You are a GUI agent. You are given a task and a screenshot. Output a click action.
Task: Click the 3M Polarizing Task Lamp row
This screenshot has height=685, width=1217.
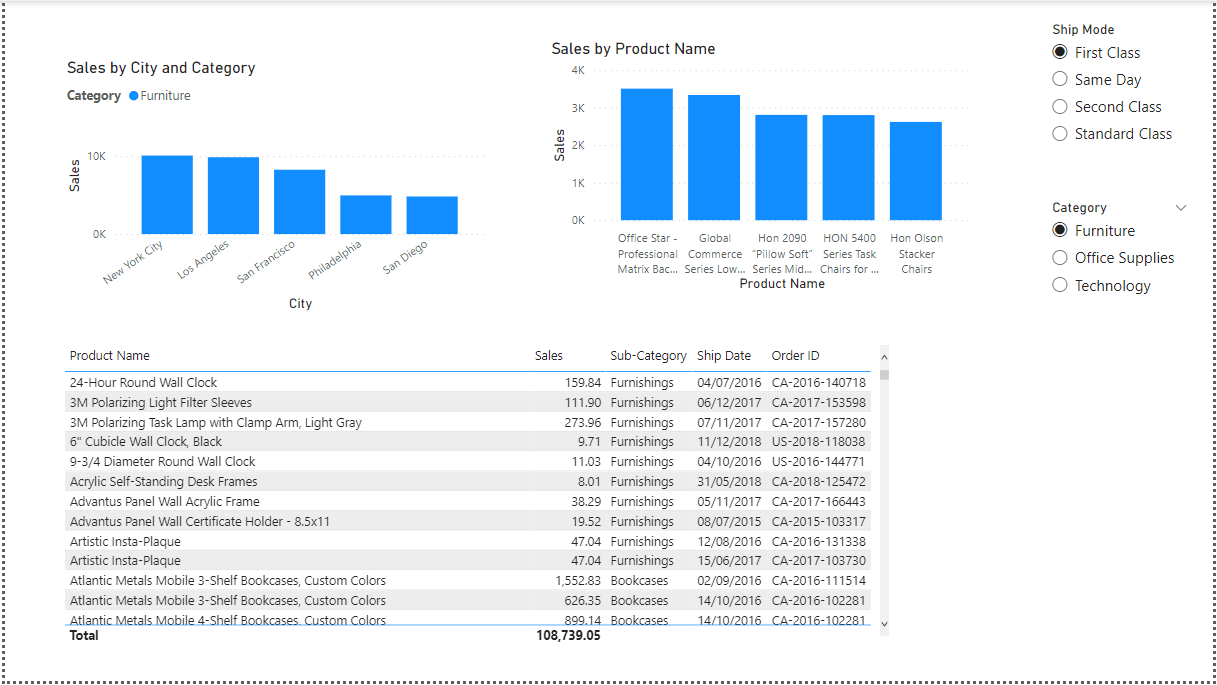click(x=467, y=422)
